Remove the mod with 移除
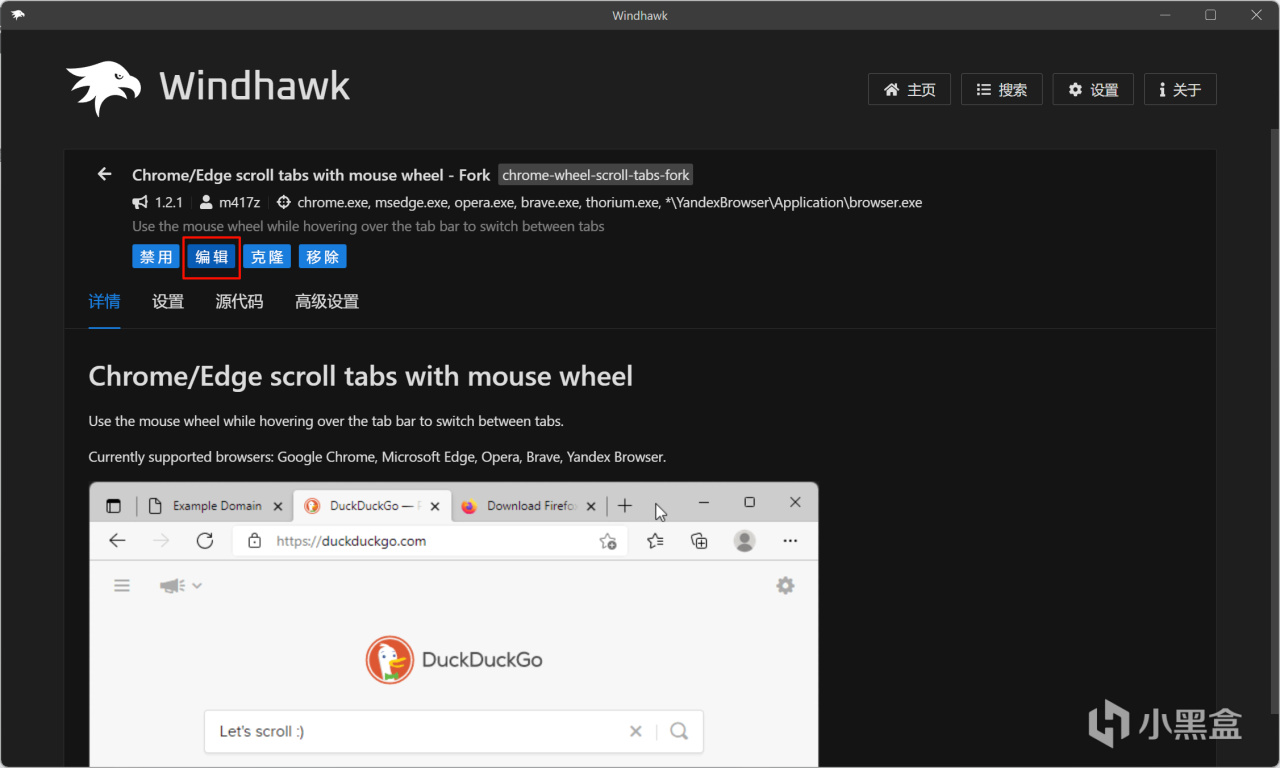 tap(322, 257)
